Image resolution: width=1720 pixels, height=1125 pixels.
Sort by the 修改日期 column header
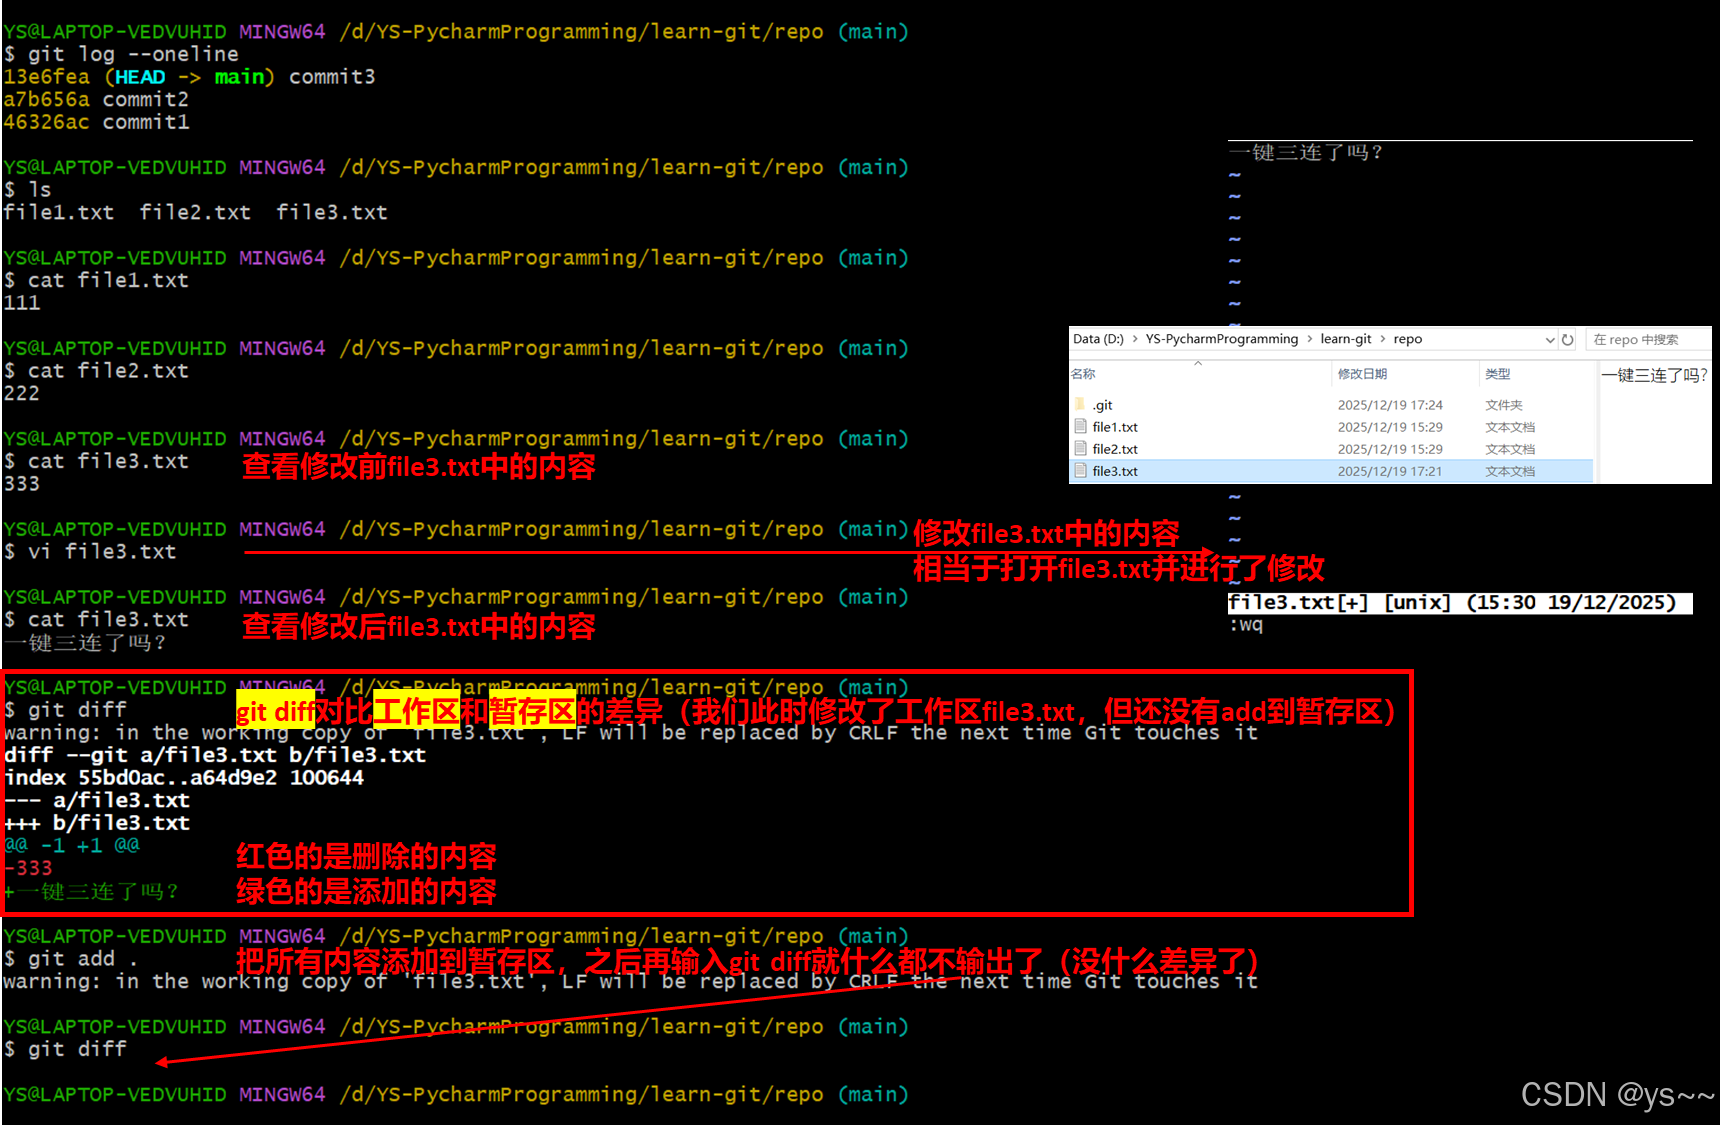(1362, 374)
